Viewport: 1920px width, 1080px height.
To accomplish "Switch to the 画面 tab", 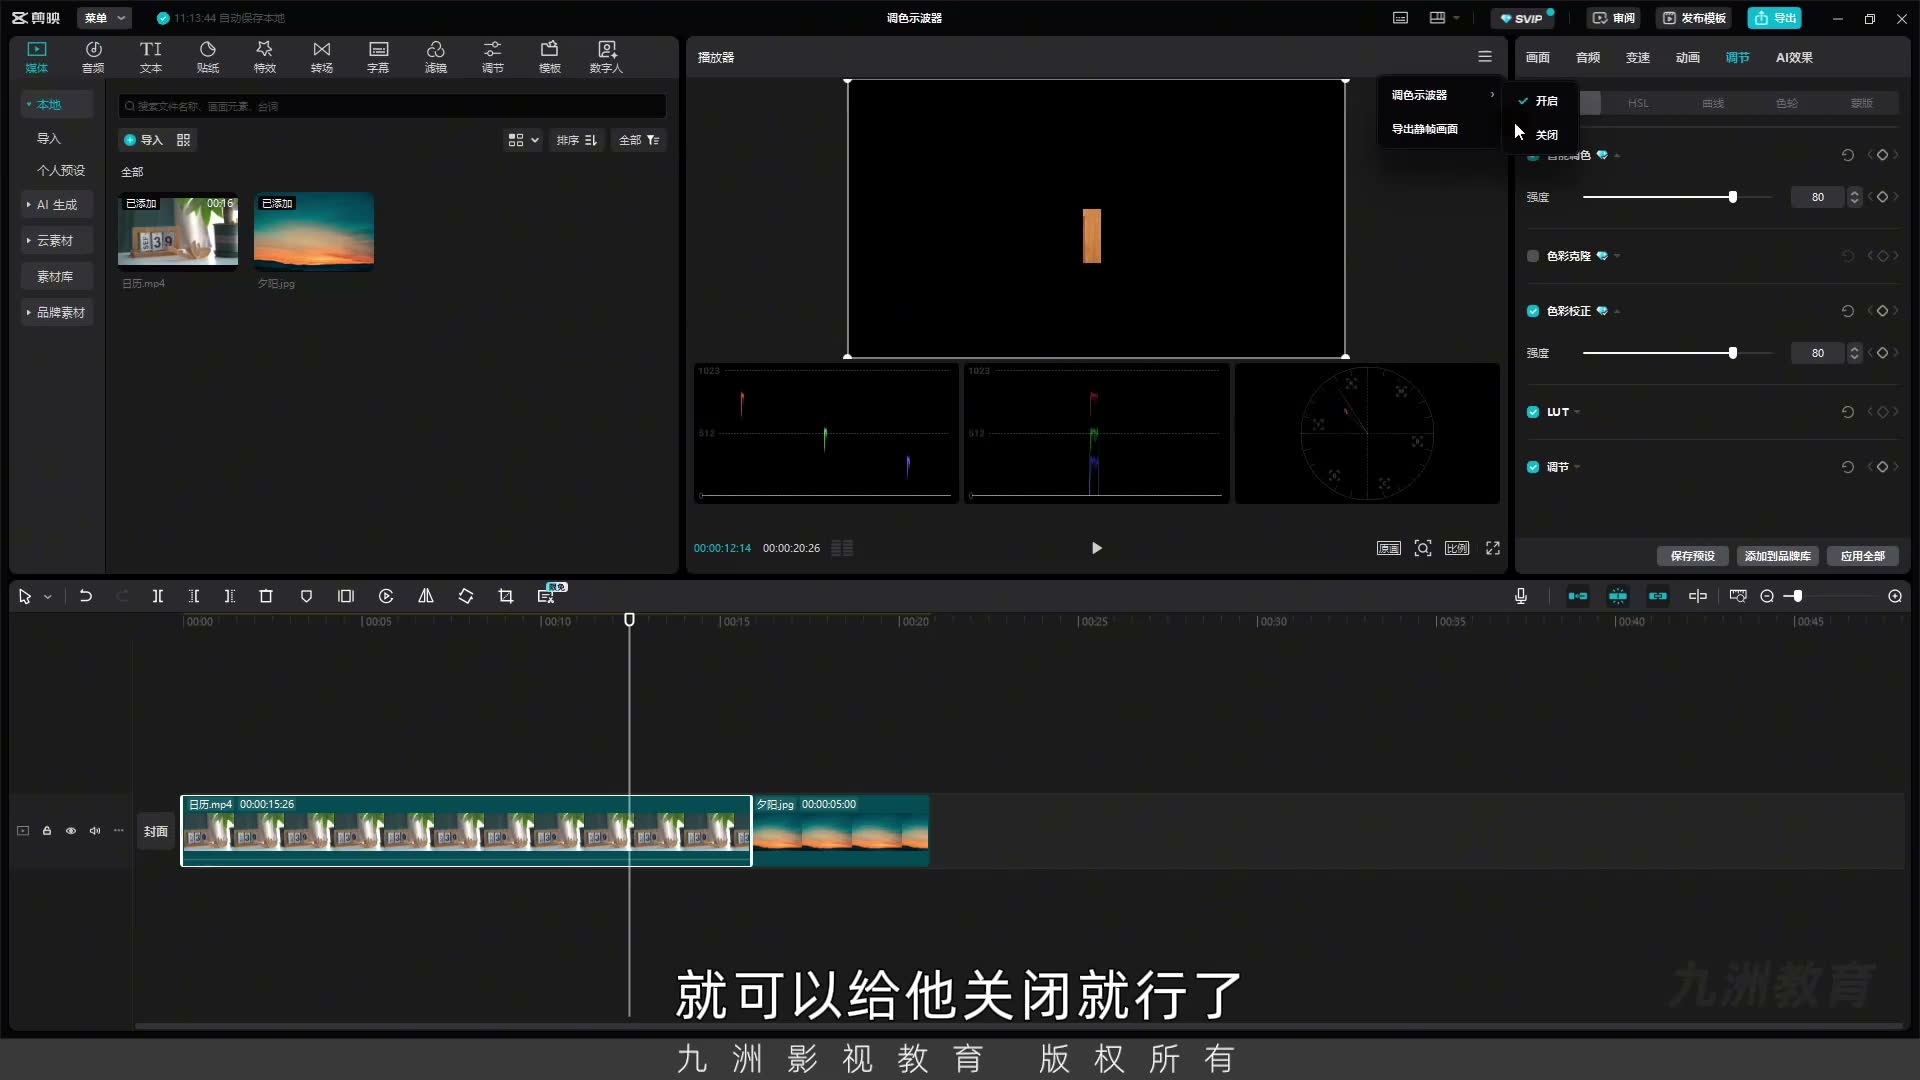I will pyautogui.click(x=1538, y=57).
